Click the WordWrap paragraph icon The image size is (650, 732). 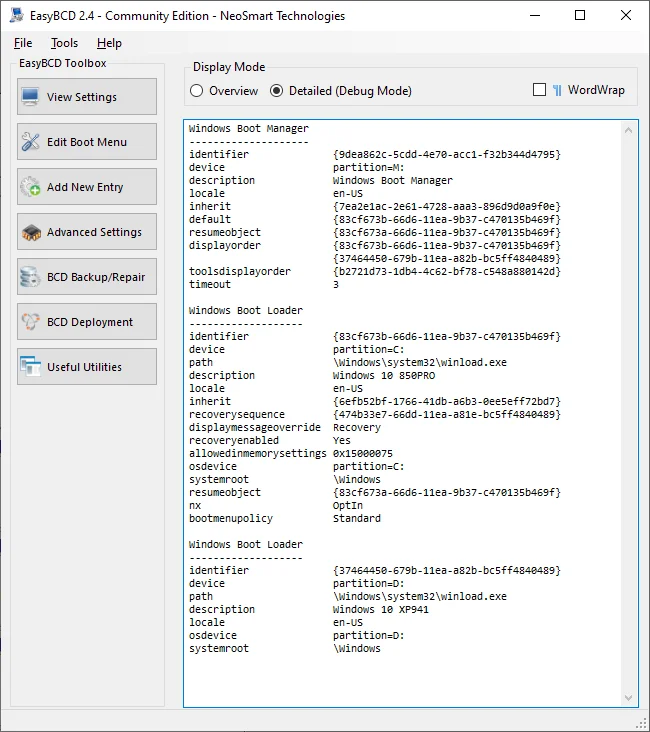tap(557, 90)
